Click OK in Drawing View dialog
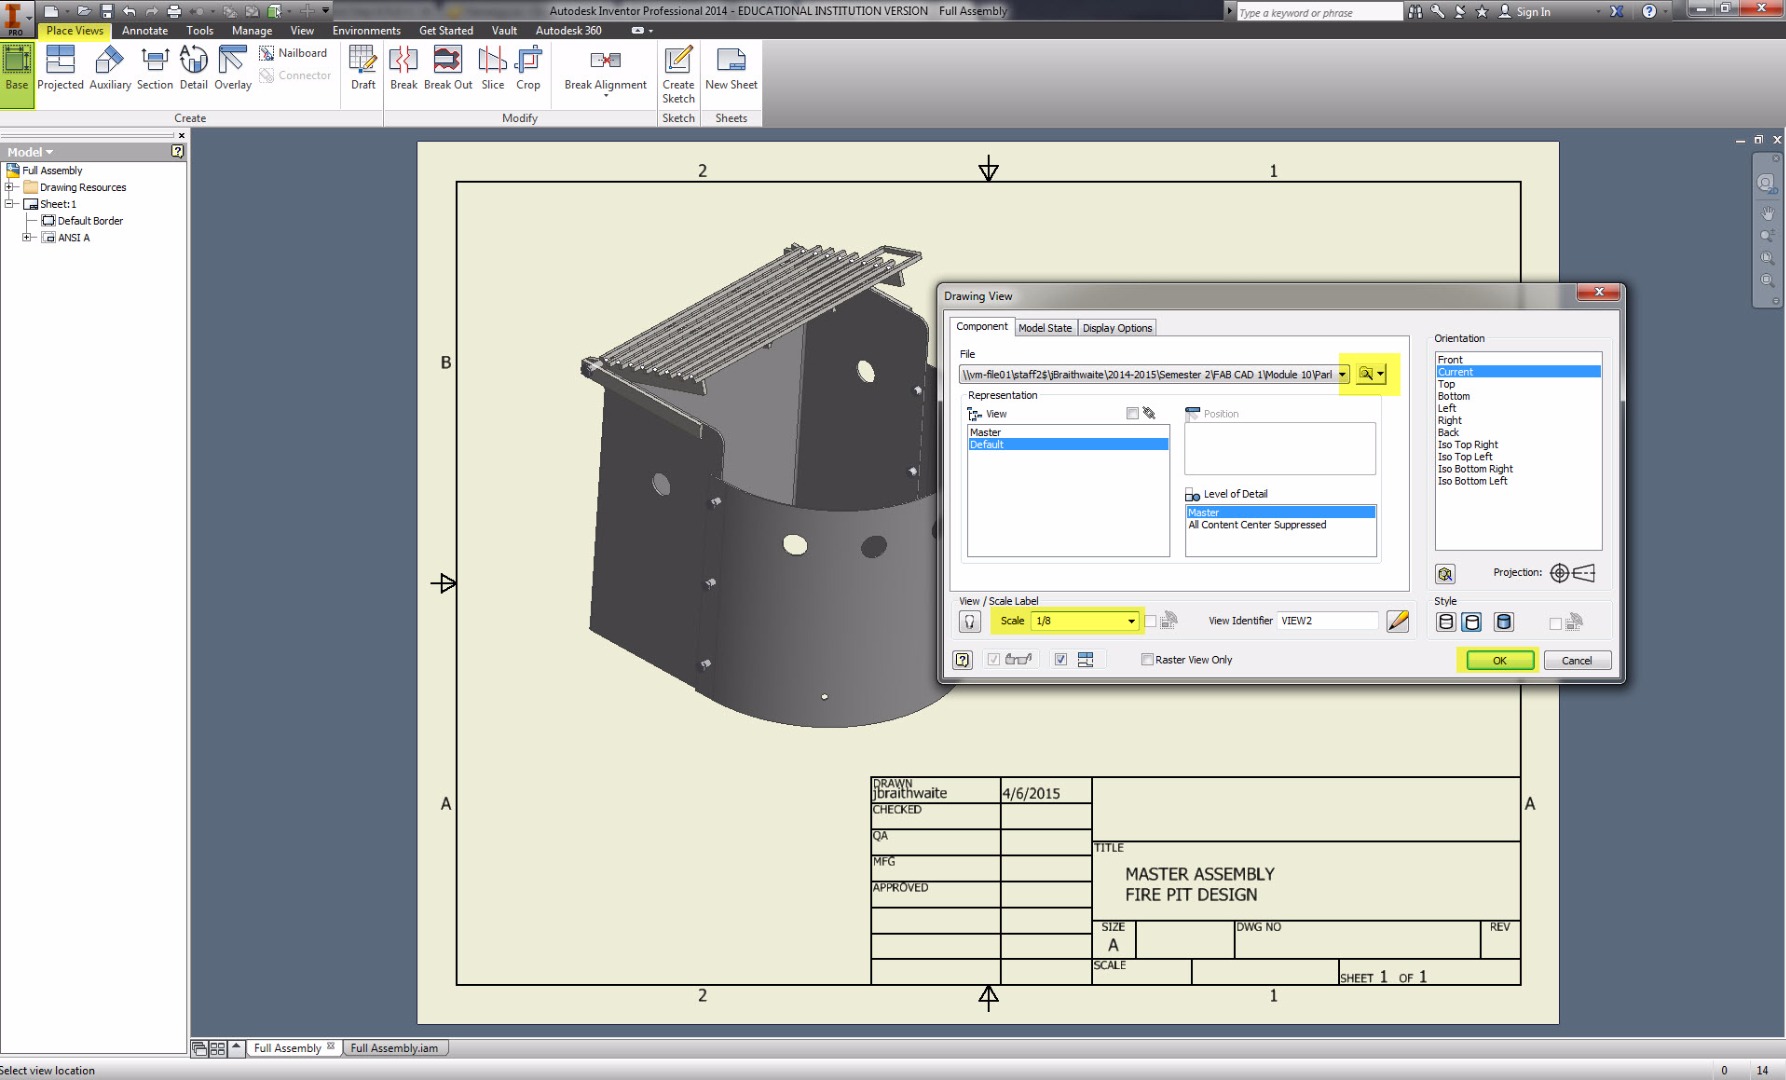Viewport: 1786px width, 1080px height. coord(1499,660)
